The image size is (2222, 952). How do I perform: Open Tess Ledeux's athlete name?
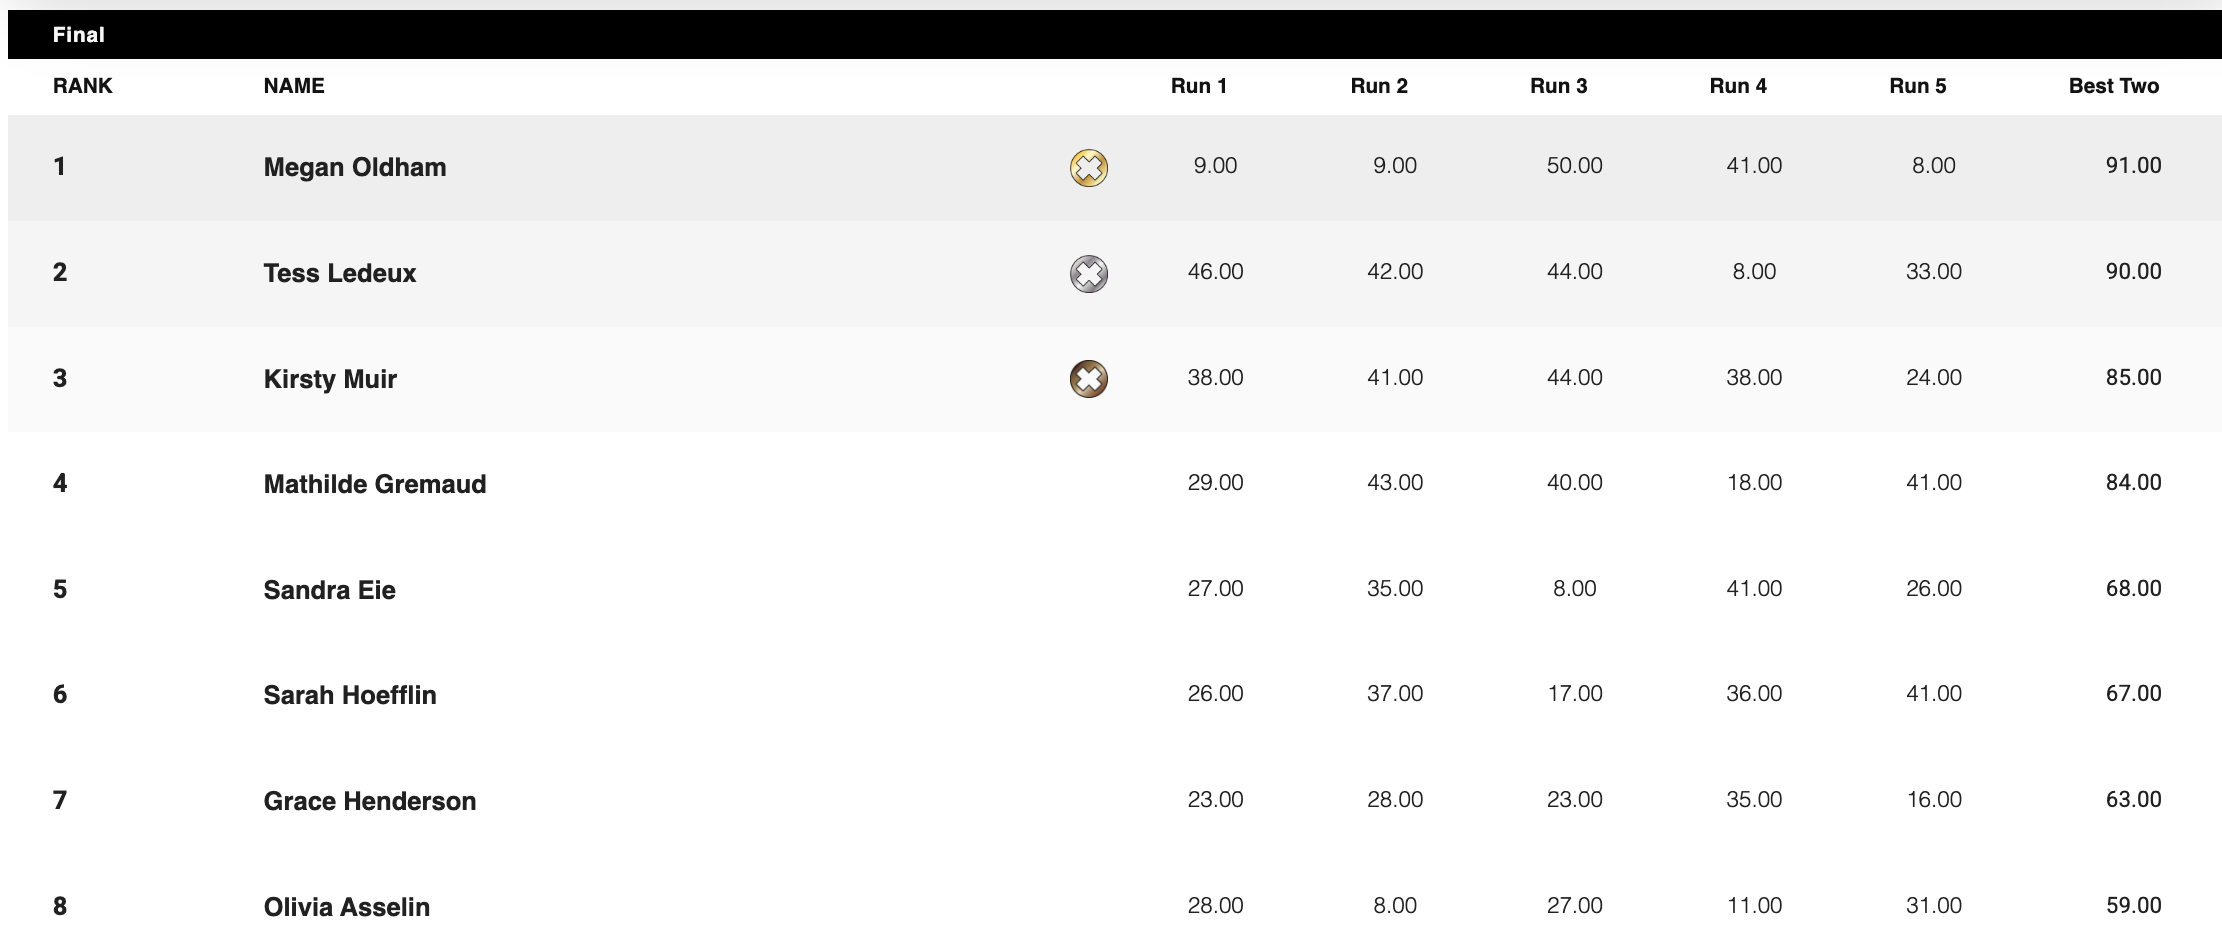(340, 273)
